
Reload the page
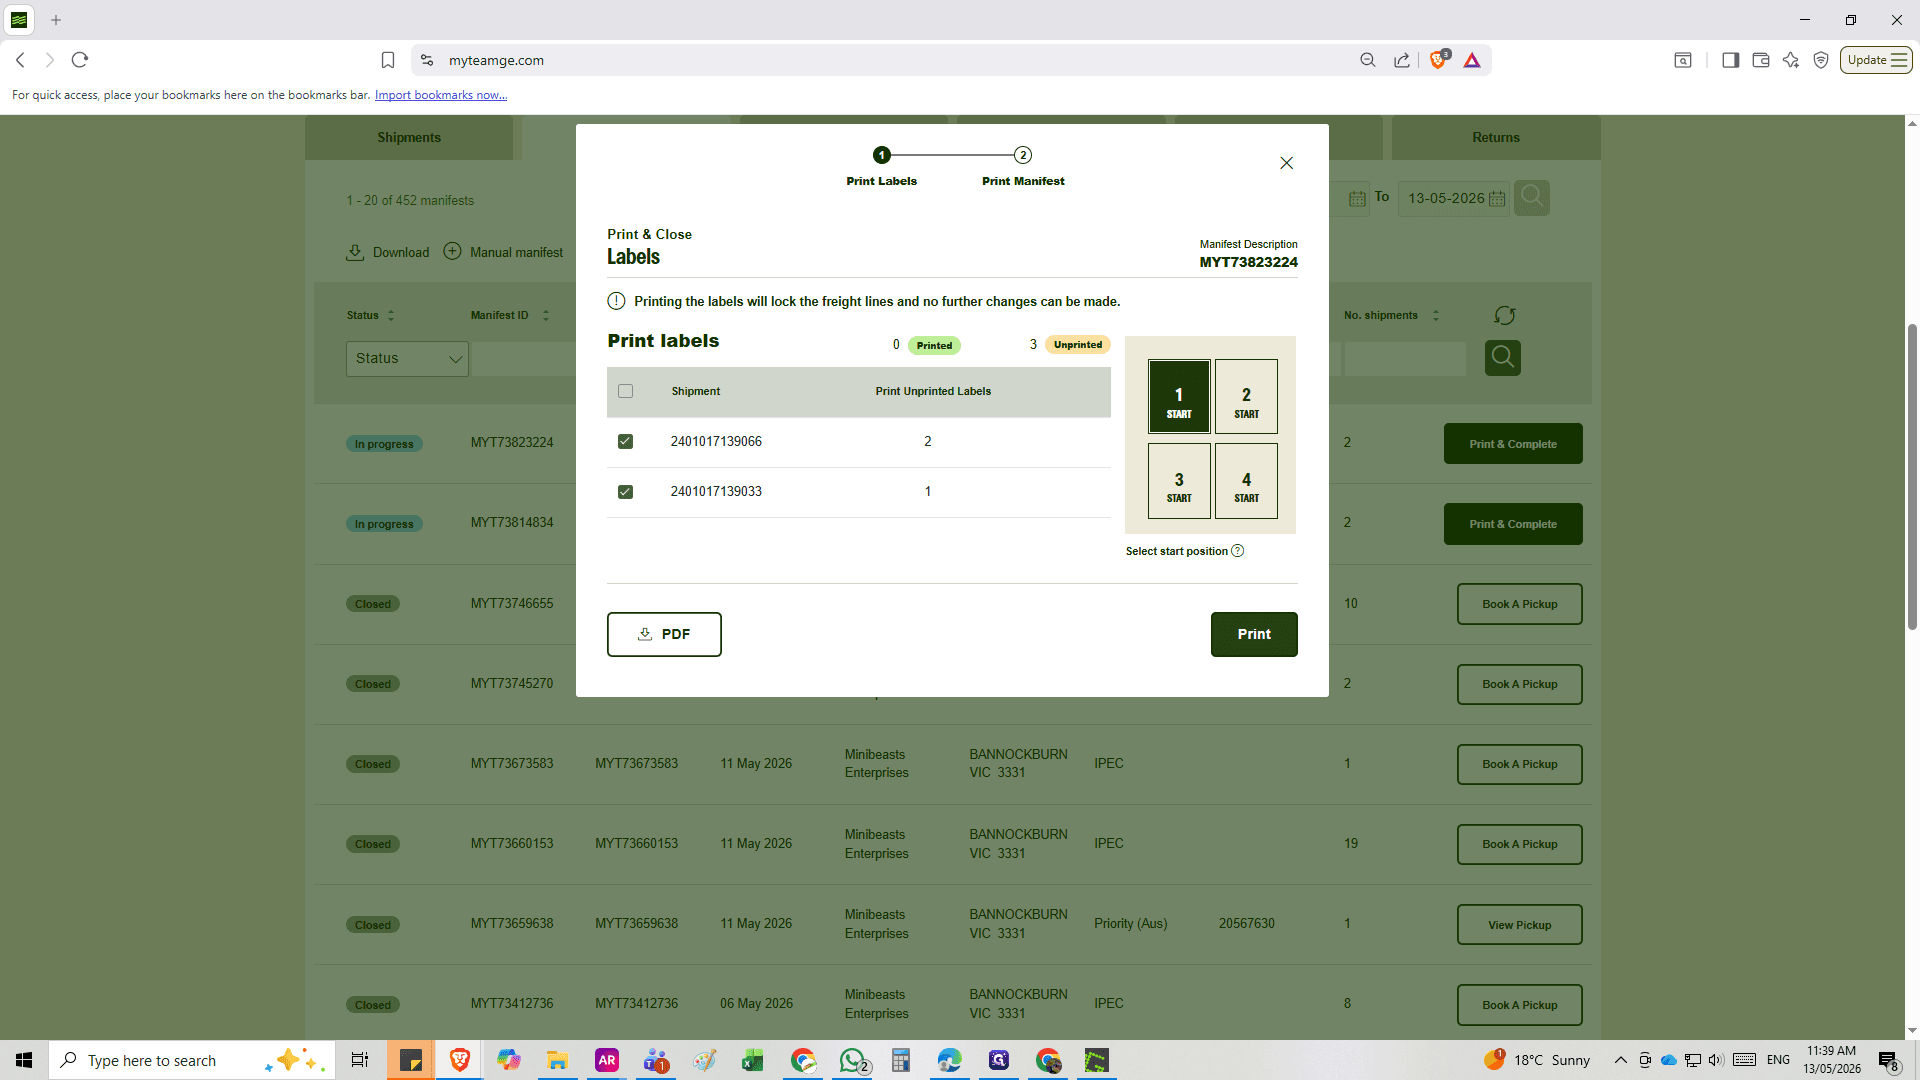[x=80, y=60]
